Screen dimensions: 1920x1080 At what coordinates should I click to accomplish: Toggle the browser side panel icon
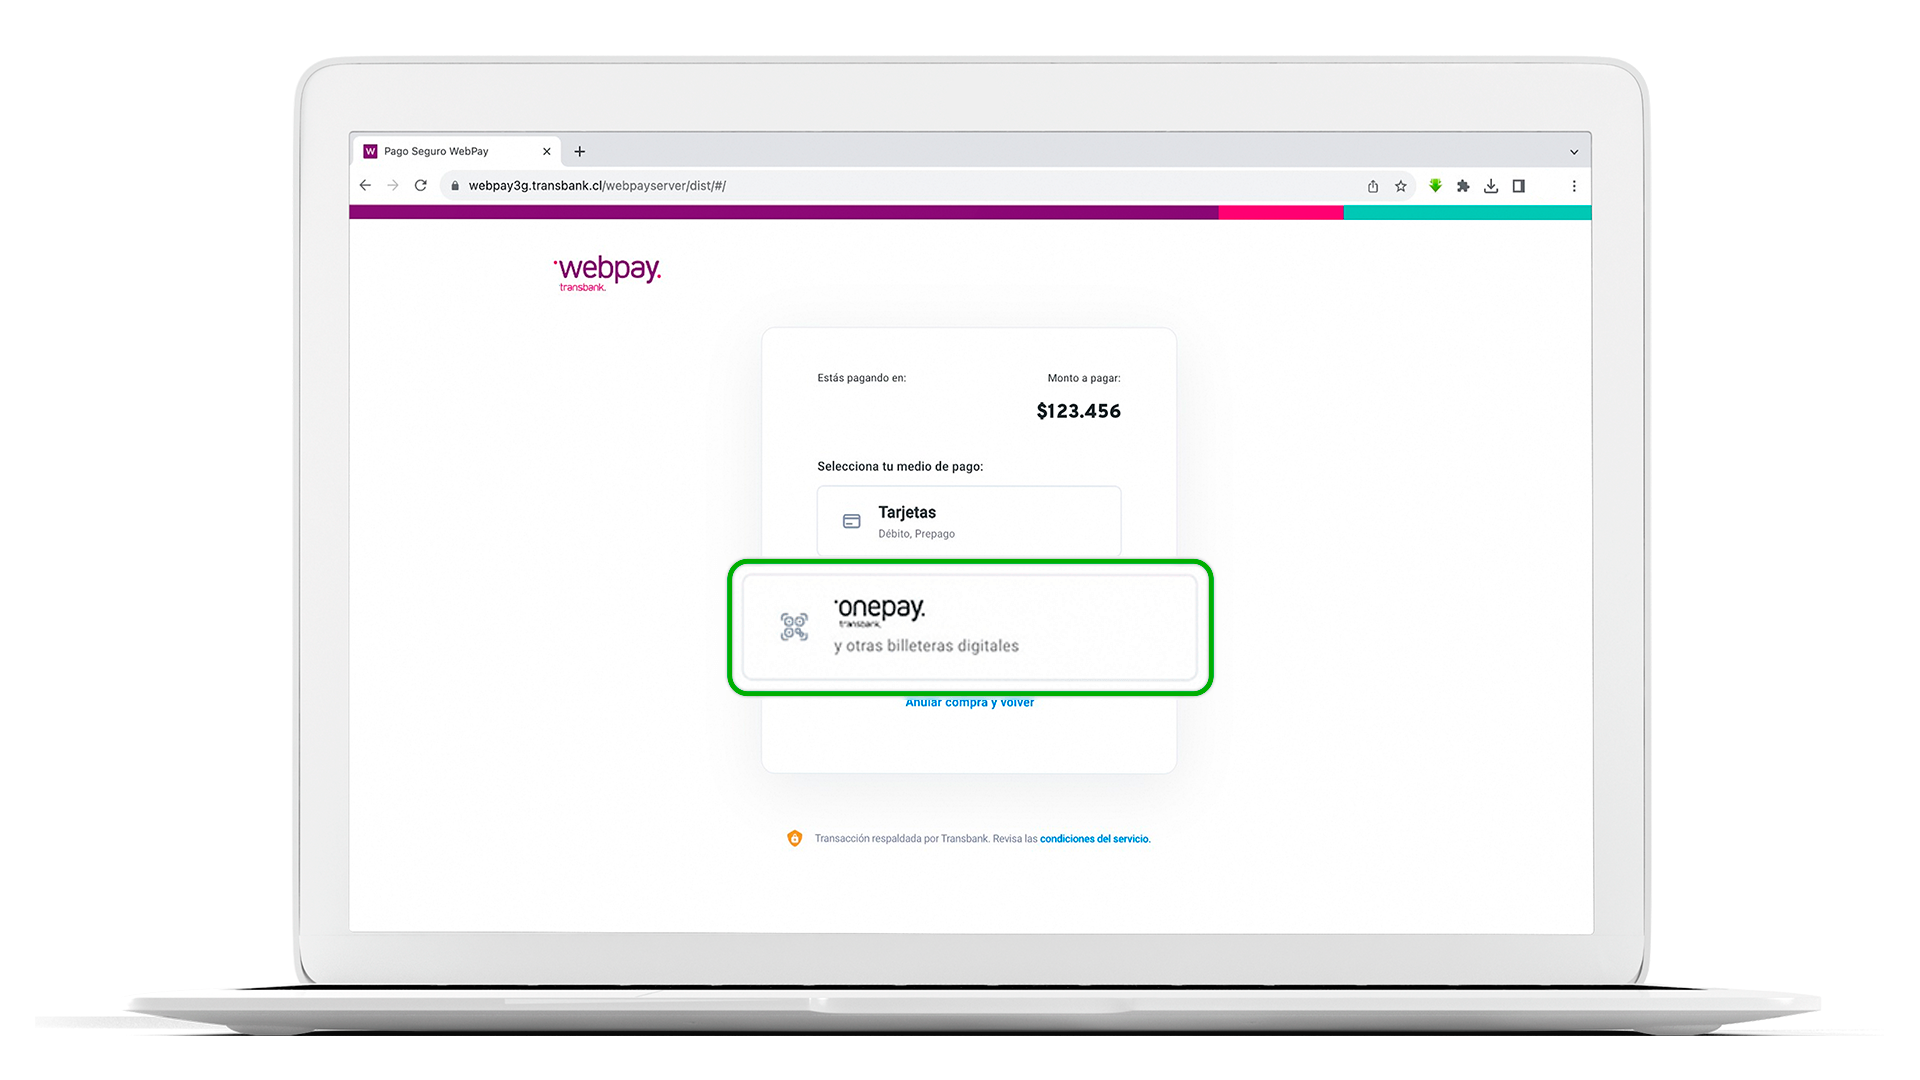point(1519,186)
